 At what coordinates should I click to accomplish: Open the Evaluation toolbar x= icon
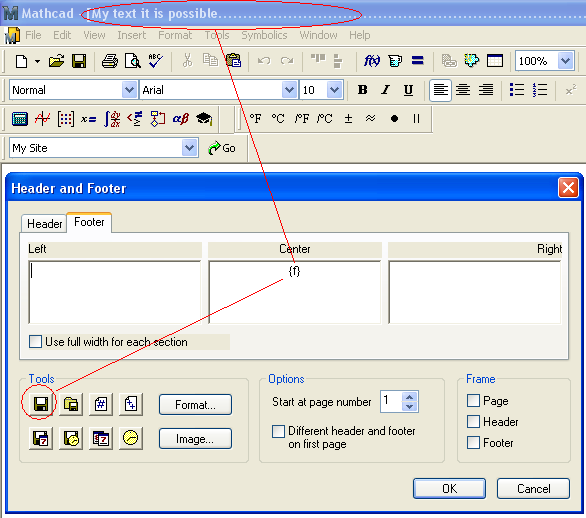(89, 119)
